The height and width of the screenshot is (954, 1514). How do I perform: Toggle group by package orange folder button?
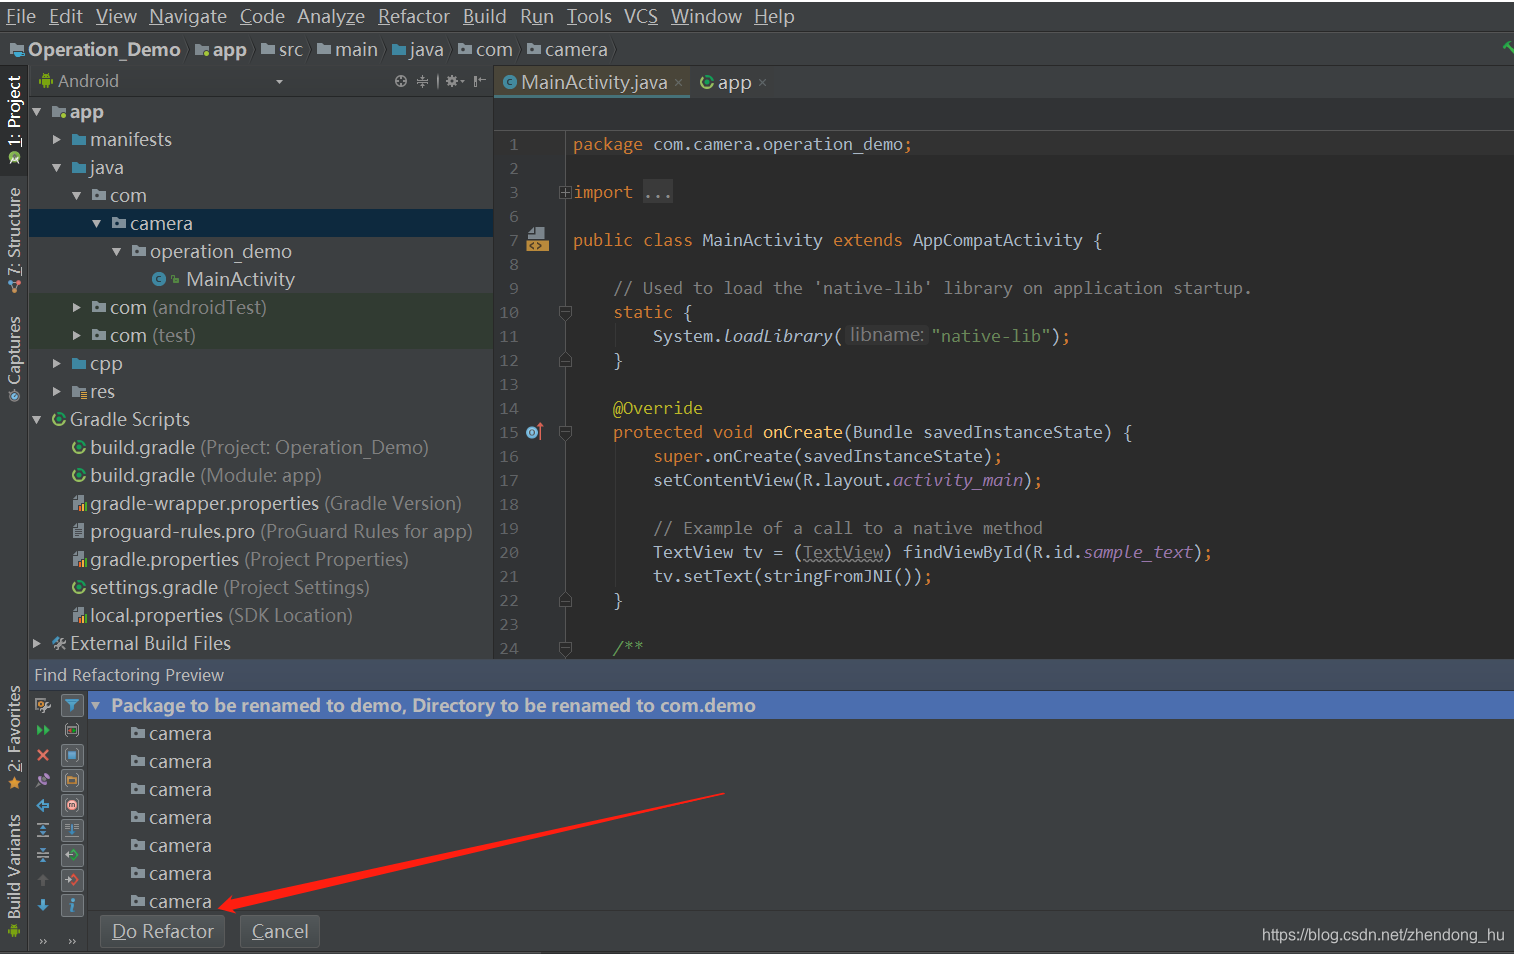pyautogui.click(x=72, y=780)
